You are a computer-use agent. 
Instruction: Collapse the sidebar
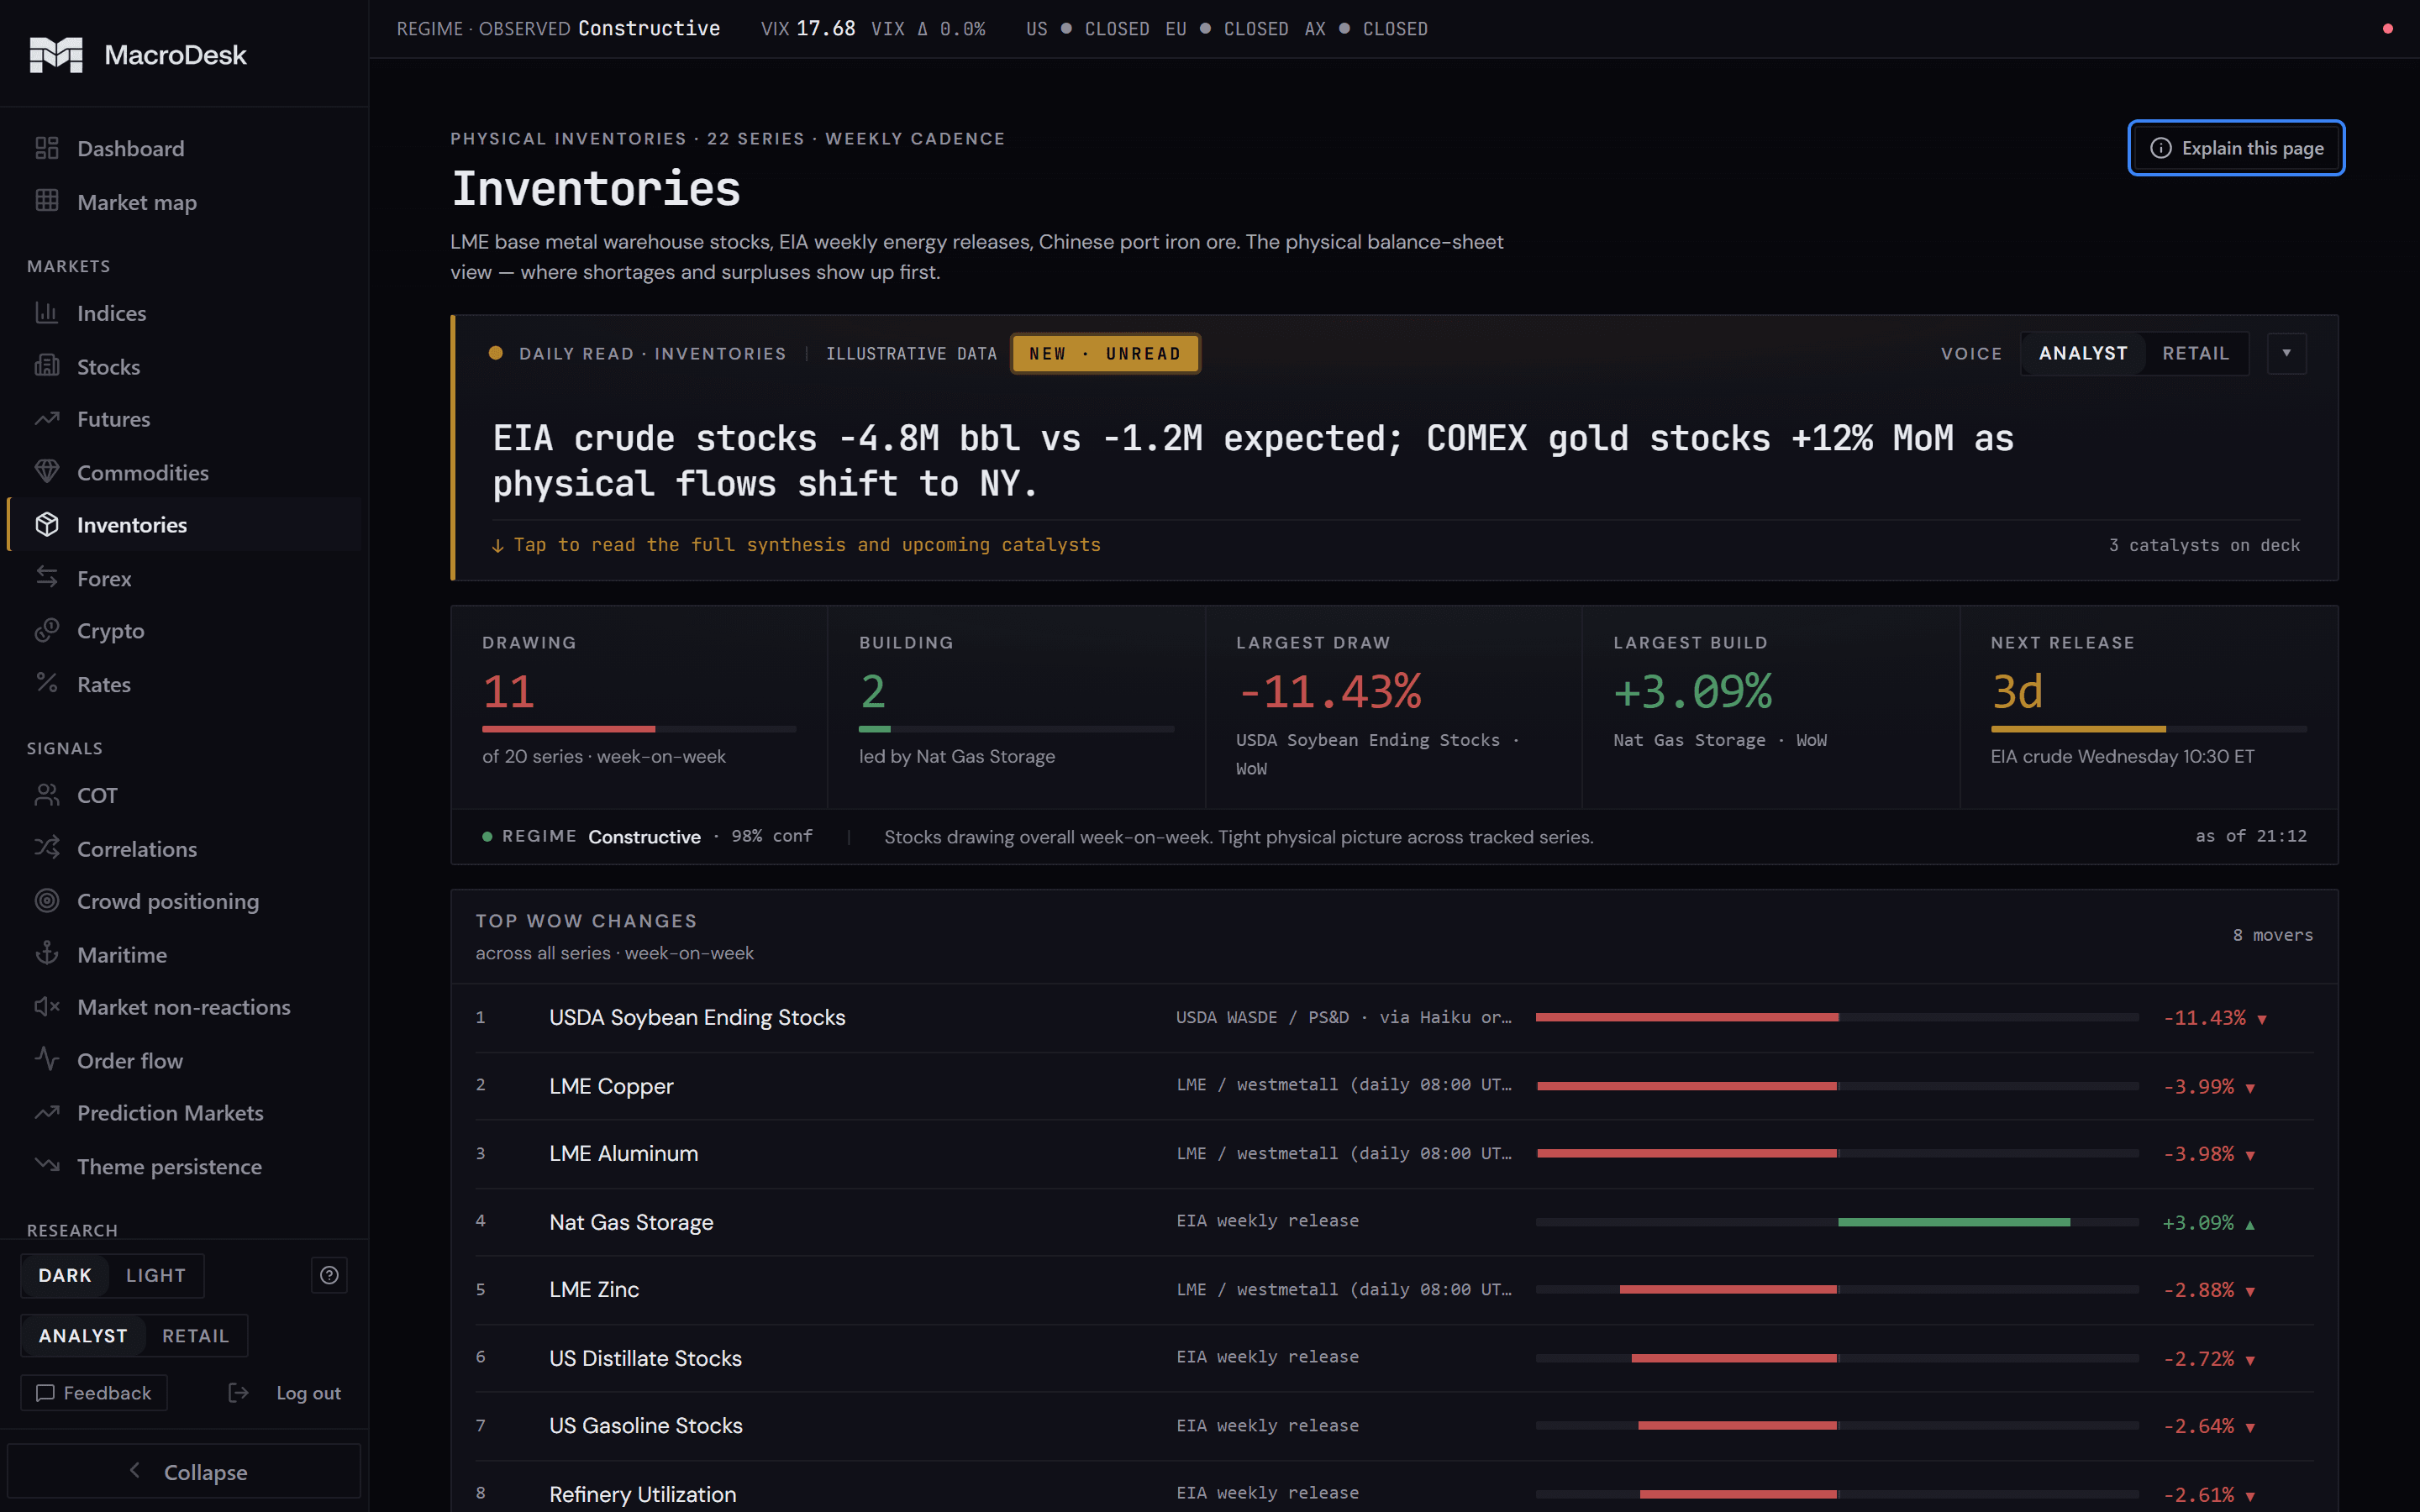(185, 1471)
